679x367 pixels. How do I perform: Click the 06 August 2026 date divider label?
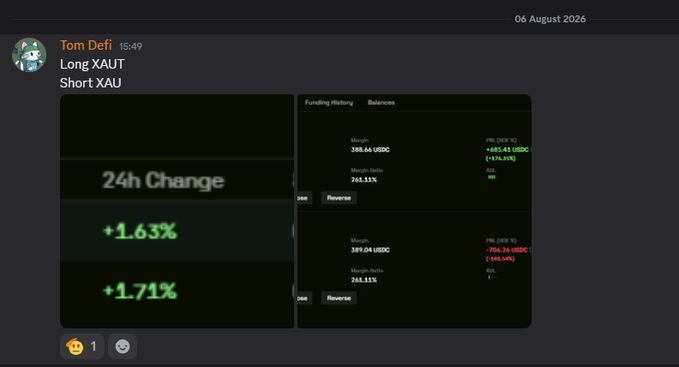[550, 19]
